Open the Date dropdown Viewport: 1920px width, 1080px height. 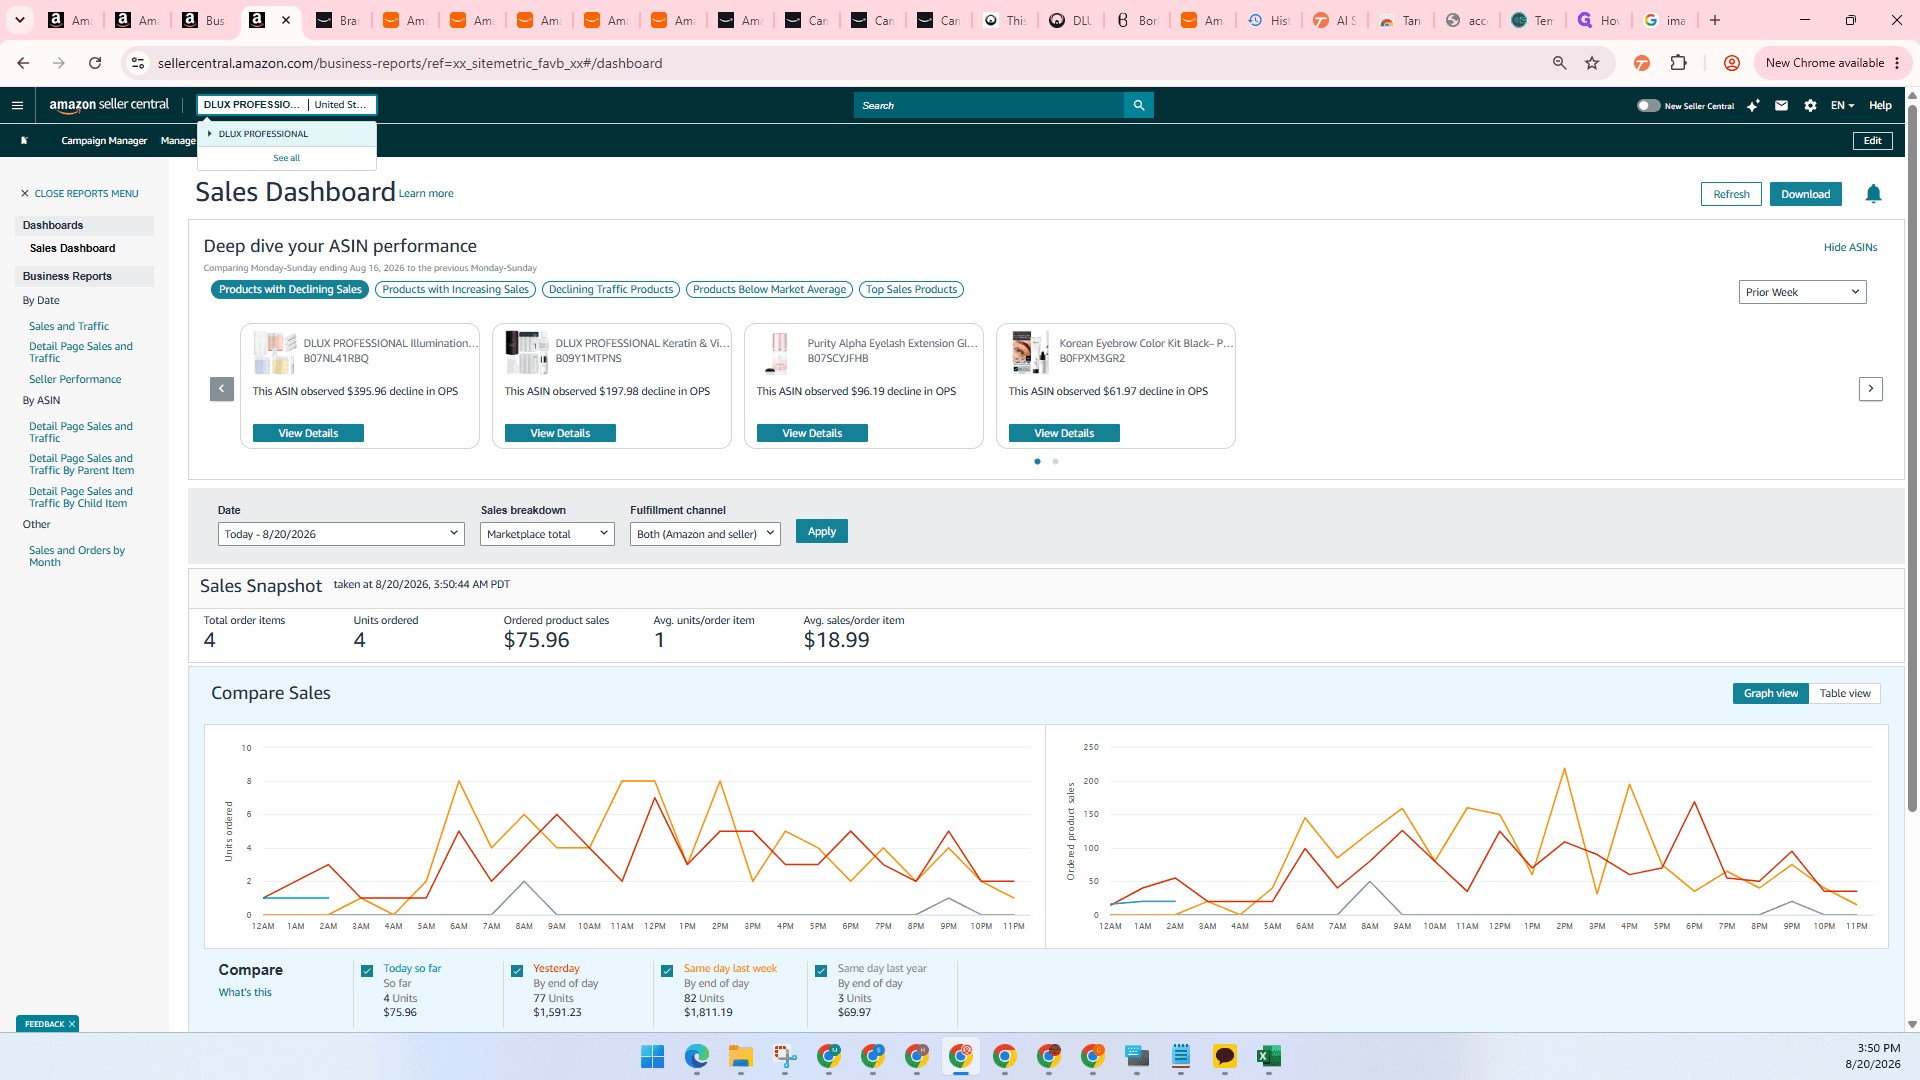(x=341, y=534)
